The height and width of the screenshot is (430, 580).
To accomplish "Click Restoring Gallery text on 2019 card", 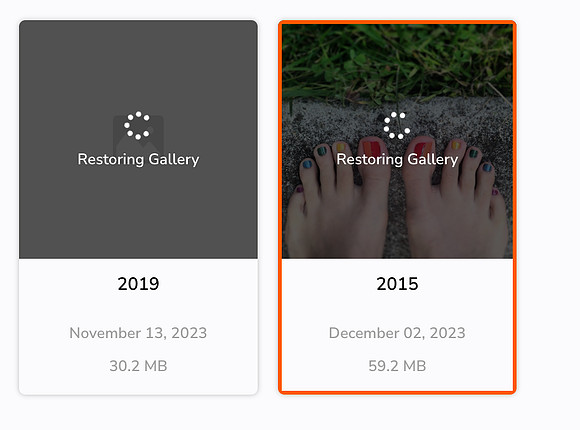I will [138, 159].
